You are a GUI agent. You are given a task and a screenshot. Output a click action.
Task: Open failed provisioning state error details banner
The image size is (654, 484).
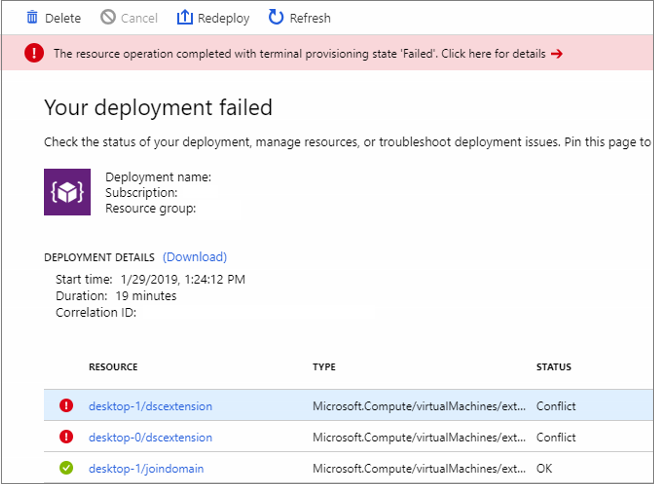[x=299, y=54]
